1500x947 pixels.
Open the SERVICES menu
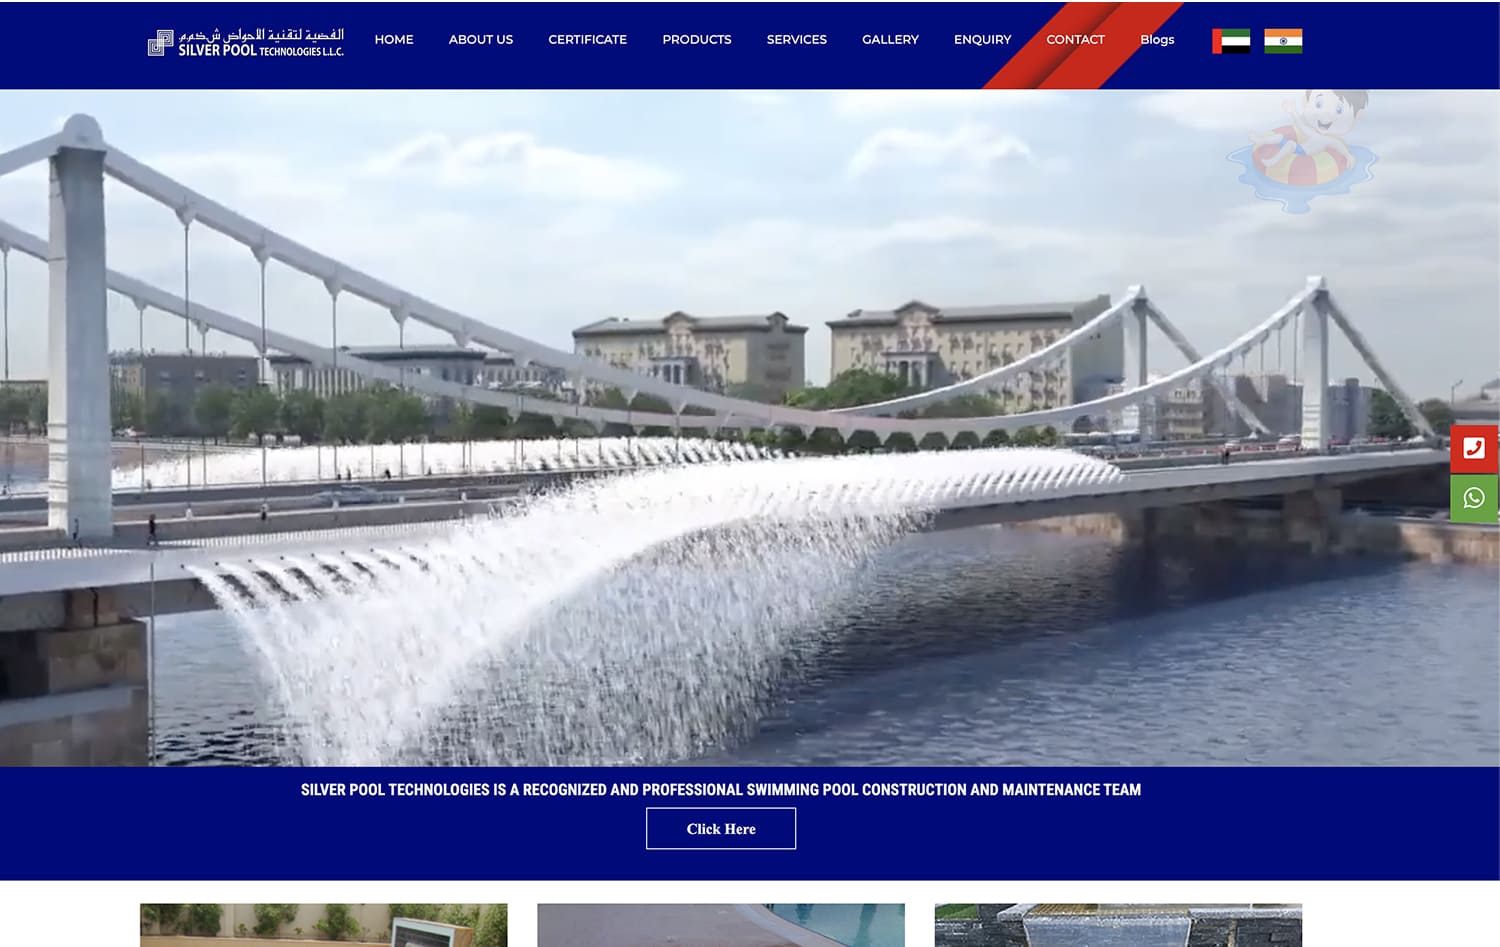coord(797,40)
